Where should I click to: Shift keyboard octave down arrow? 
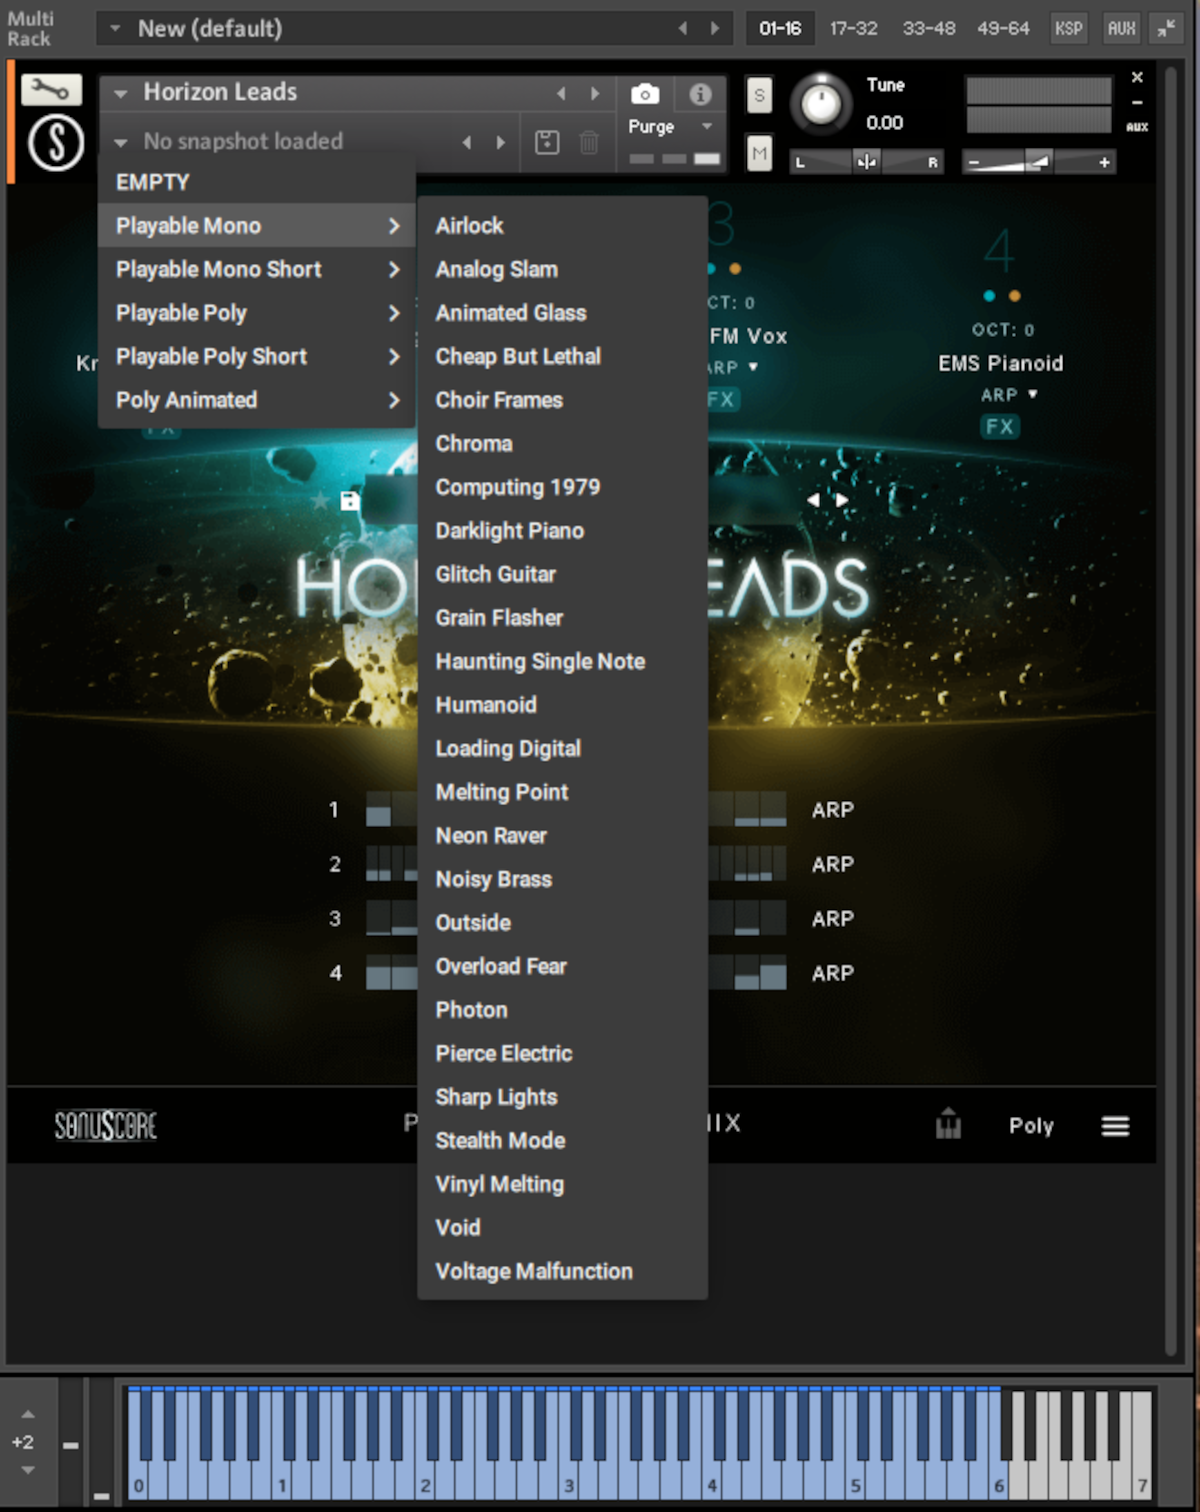point(27,1470)
